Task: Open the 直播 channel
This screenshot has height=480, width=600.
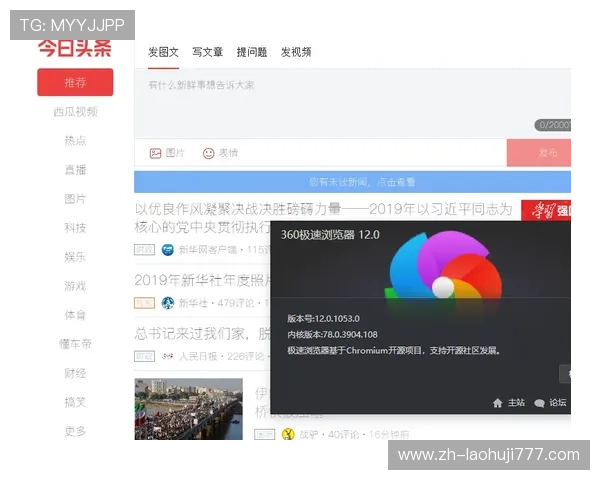Action: [x=75, y=170]
